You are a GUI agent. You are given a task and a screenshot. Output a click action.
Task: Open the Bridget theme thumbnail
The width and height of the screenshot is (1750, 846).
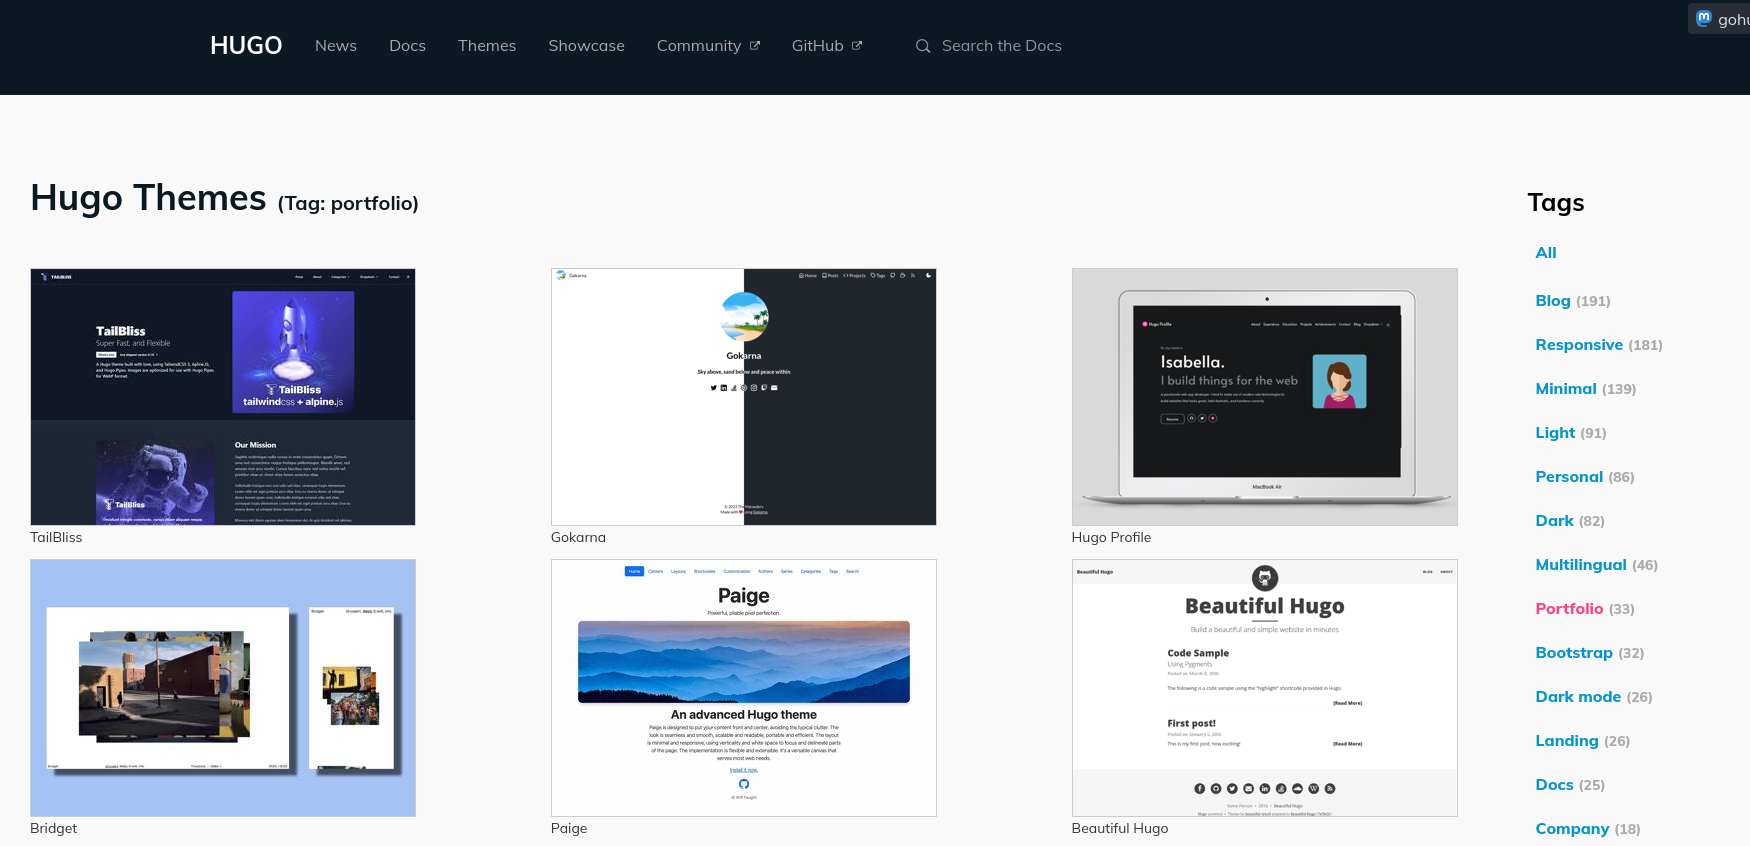[223, 688]
